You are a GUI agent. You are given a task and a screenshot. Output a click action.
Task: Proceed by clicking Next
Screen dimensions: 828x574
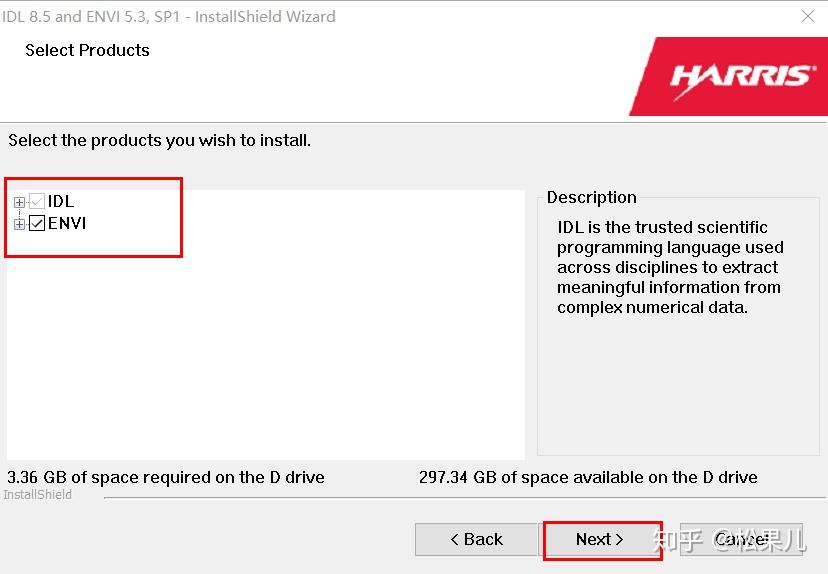[x=600, y=539]
